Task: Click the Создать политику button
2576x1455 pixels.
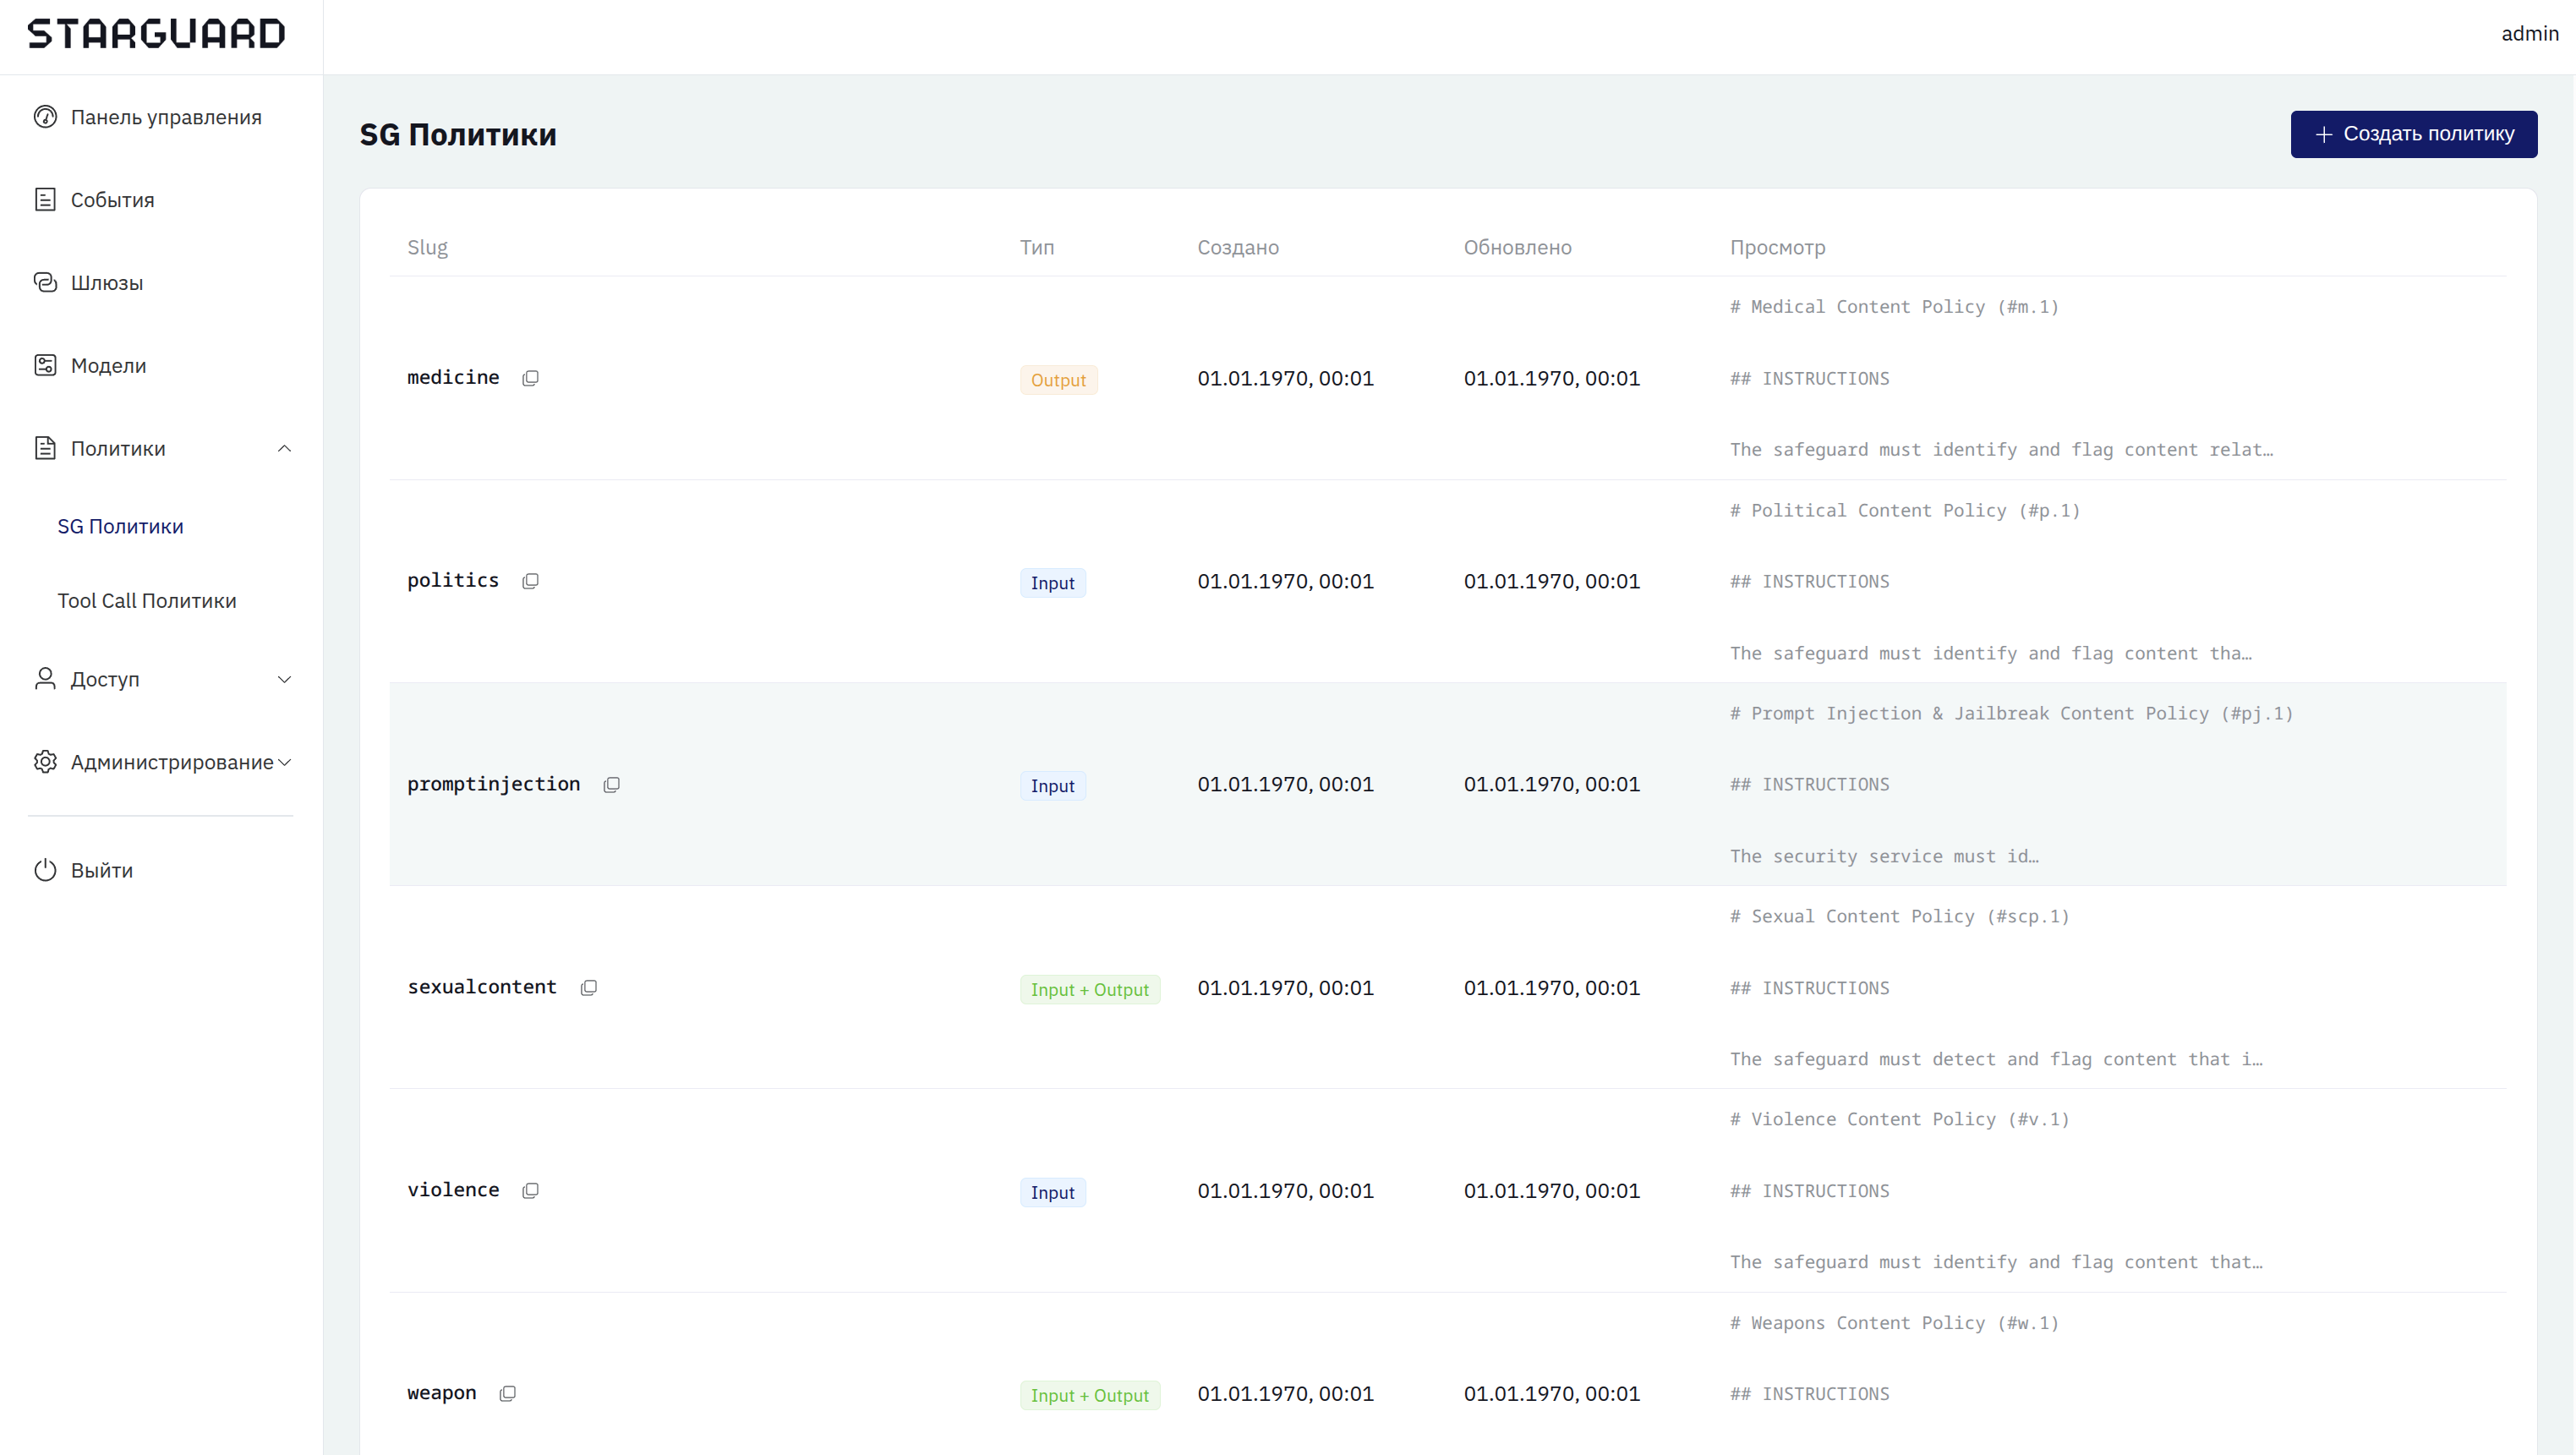Action: pyautogui.click(x=2414, y=134)
